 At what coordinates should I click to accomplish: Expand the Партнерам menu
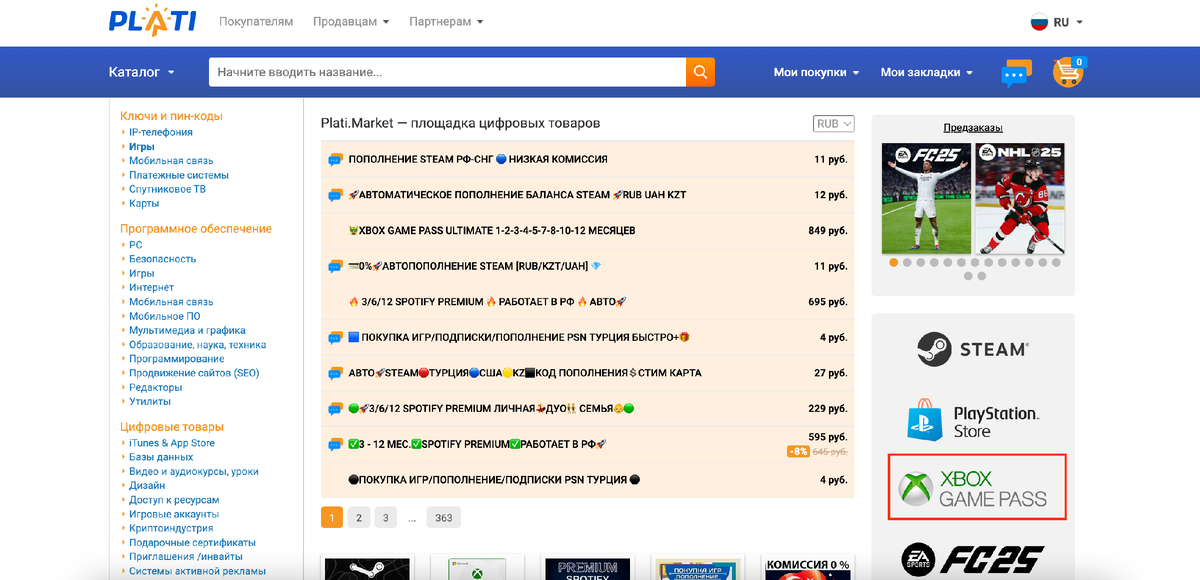(446, 22)
